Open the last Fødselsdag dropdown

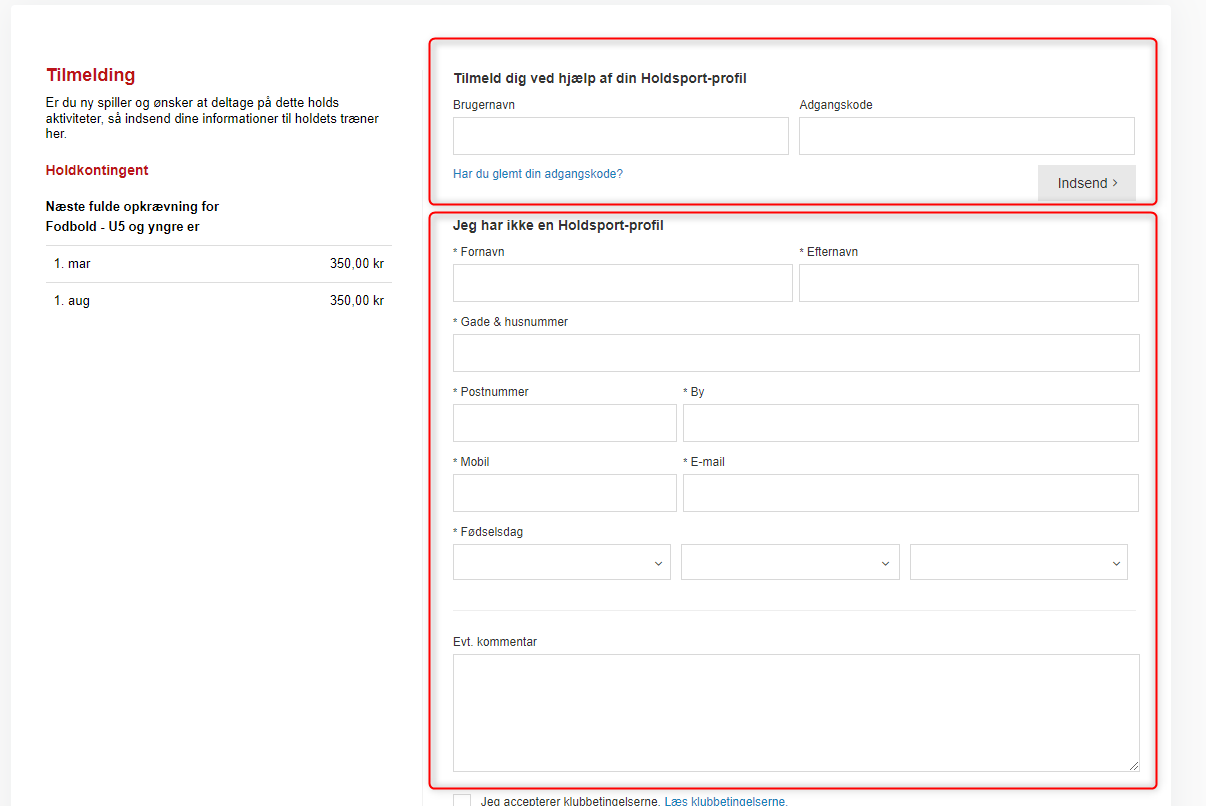(x=1018, y=563)
